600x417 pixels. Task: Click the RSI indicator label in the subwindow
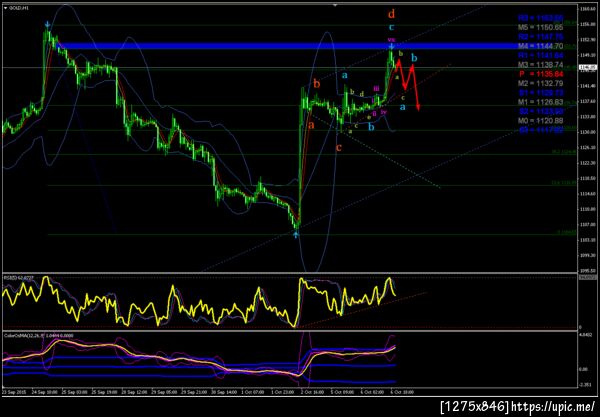pyautogui.click(x=18, y=277)
